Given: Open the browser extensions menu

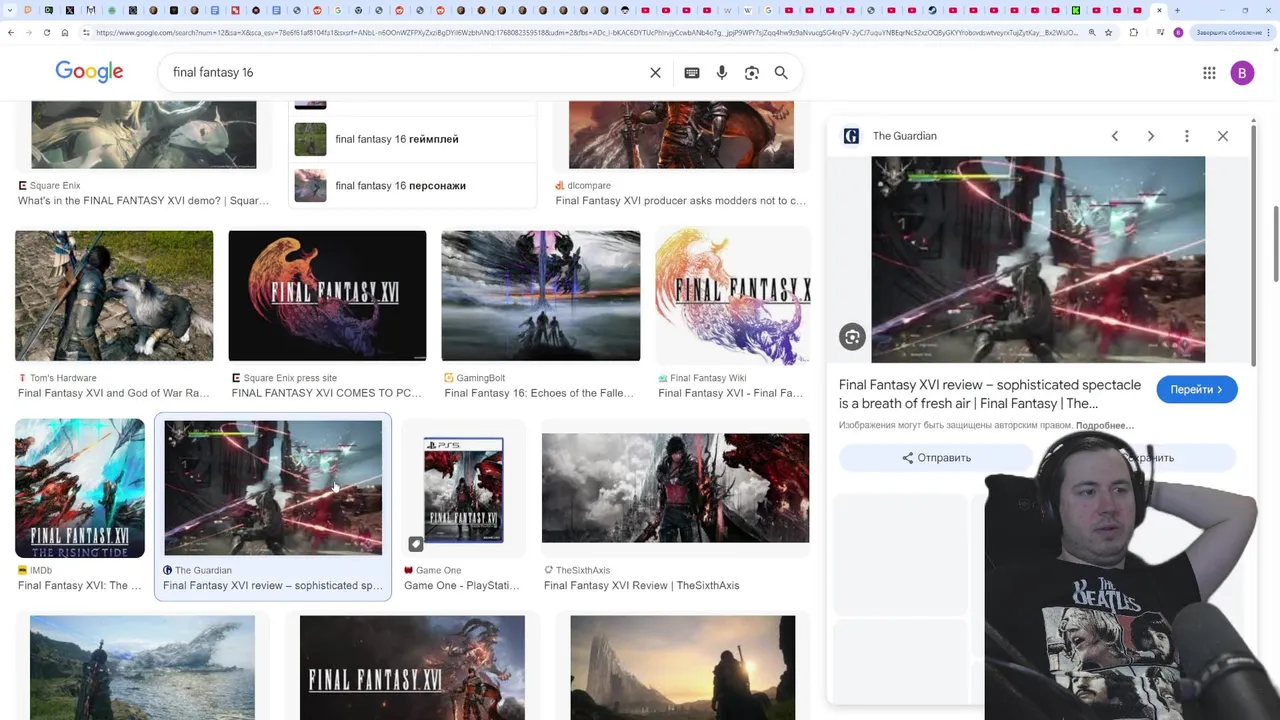Looking at the screenshot, I should click(1133, 33).
